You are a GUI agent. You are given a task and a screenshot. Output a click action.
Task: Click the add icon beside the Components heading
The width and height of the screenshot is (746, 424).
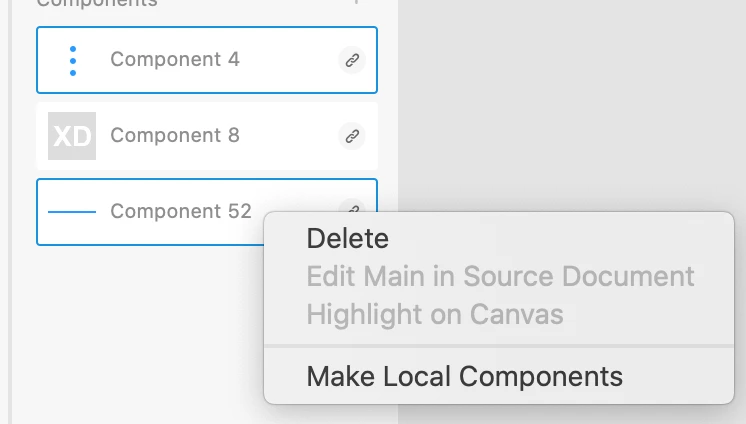pyautogui.click(x=355, y=3)
